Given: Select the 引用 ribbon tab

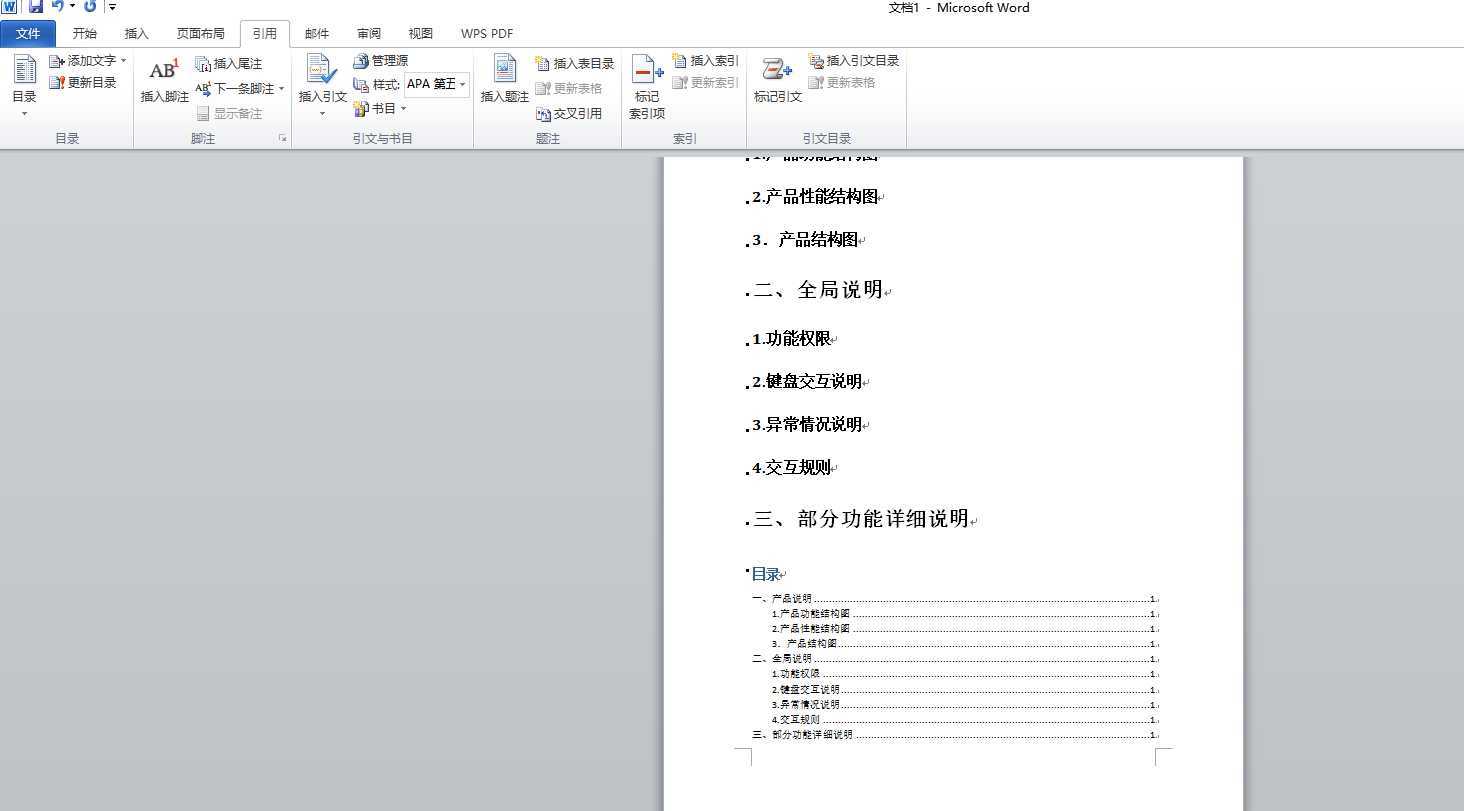Looking at the screenshot, I should (265, 34).
